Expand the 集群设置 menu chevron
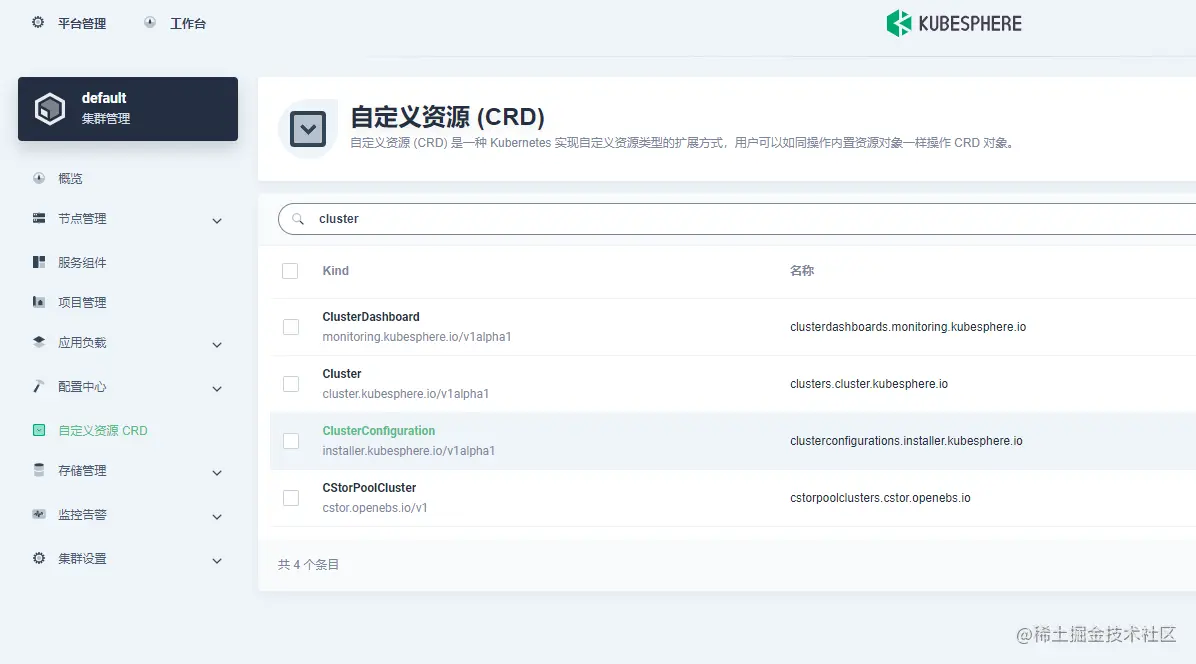This screenshot has height=664, width=1196. click(x=217, y=561)
